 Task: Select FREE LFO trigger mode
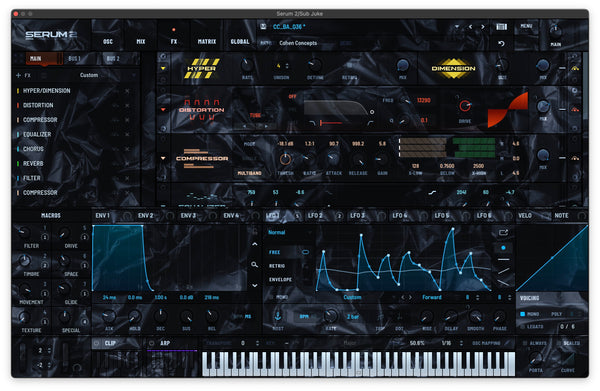(274, 253)
